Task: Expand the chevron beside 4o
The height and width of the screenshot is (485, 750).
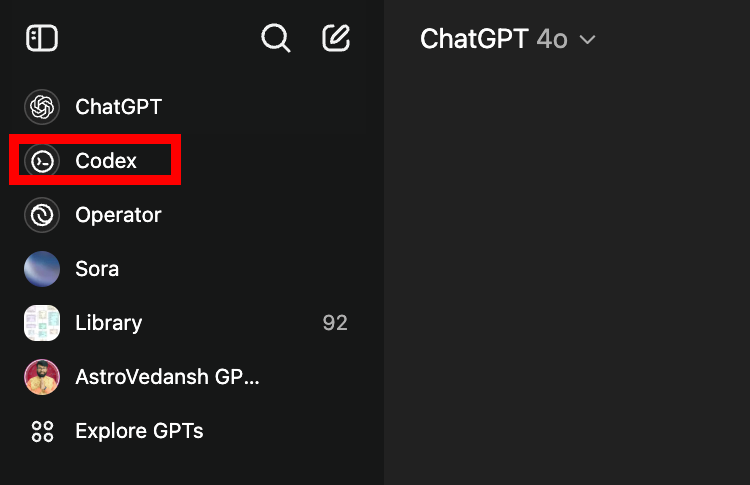Action: (x=588, y=40)
